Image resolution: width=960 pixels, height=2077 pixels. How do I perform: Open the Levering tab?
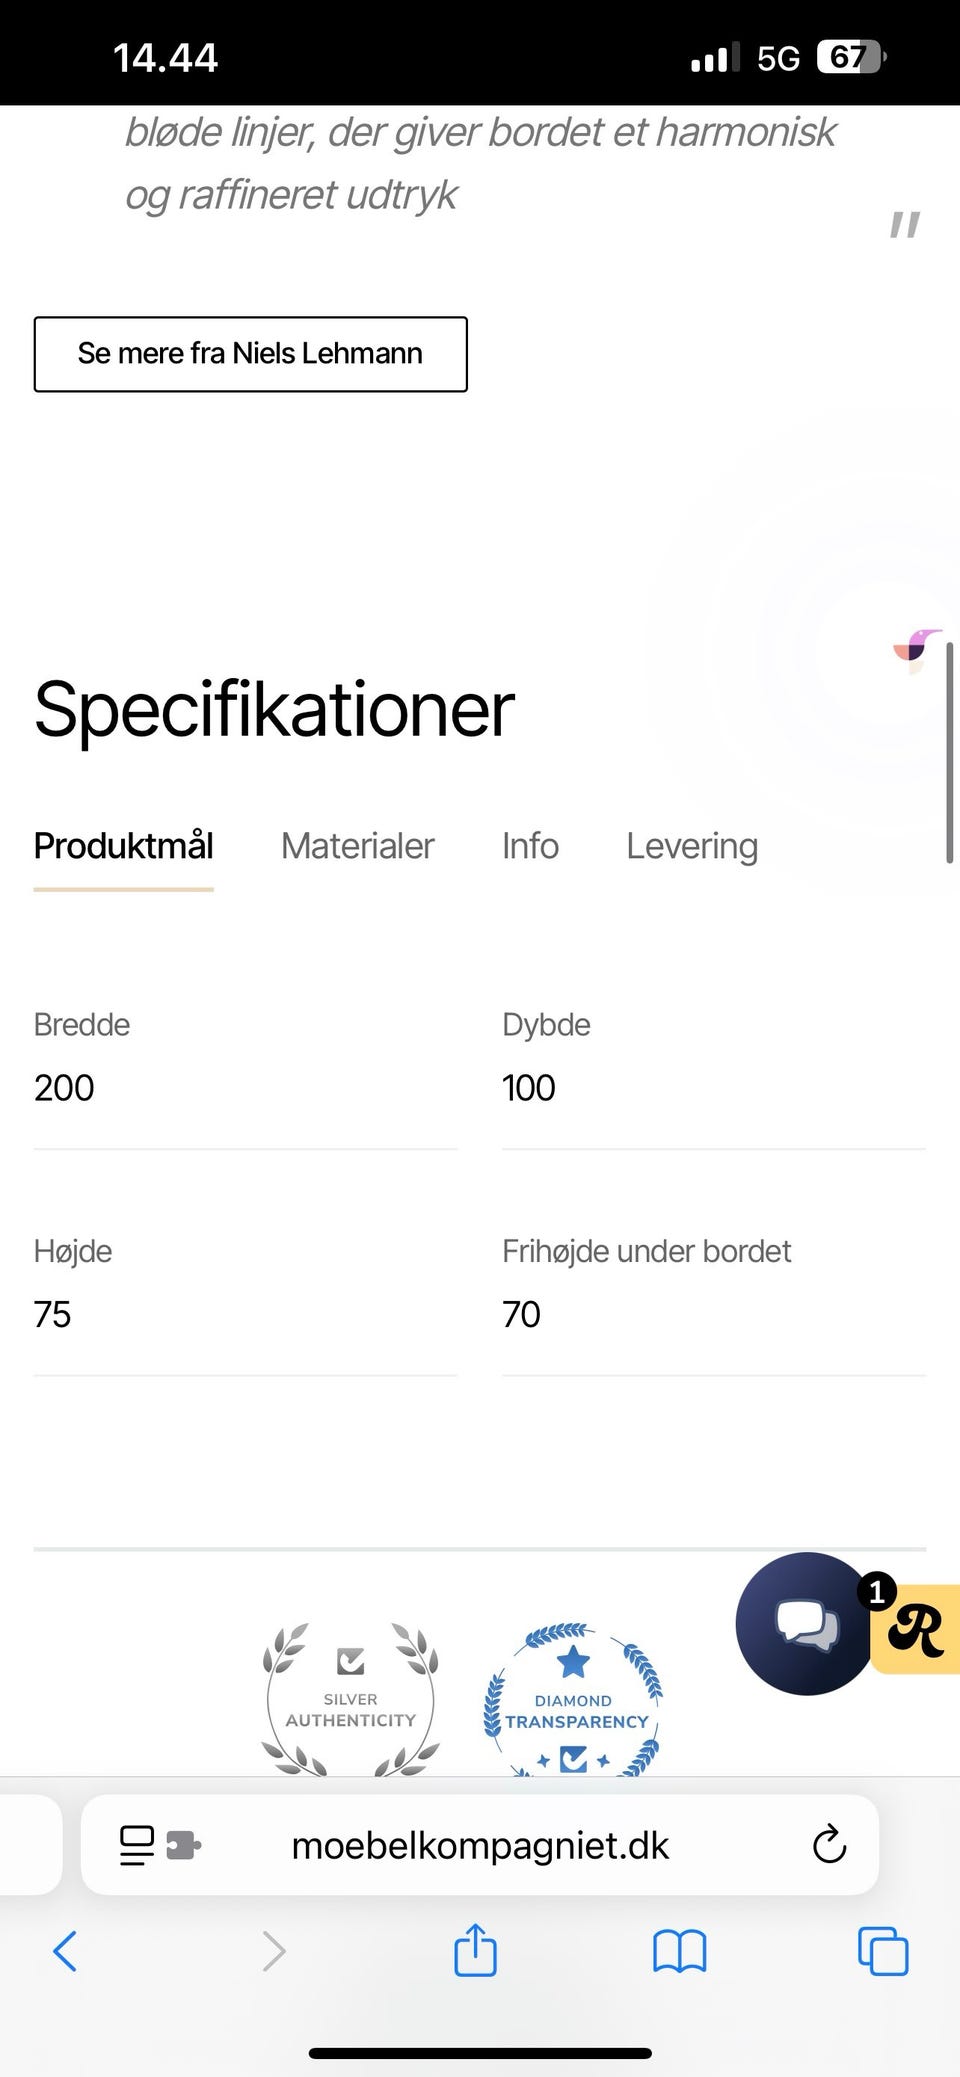[x=692, y=846]
